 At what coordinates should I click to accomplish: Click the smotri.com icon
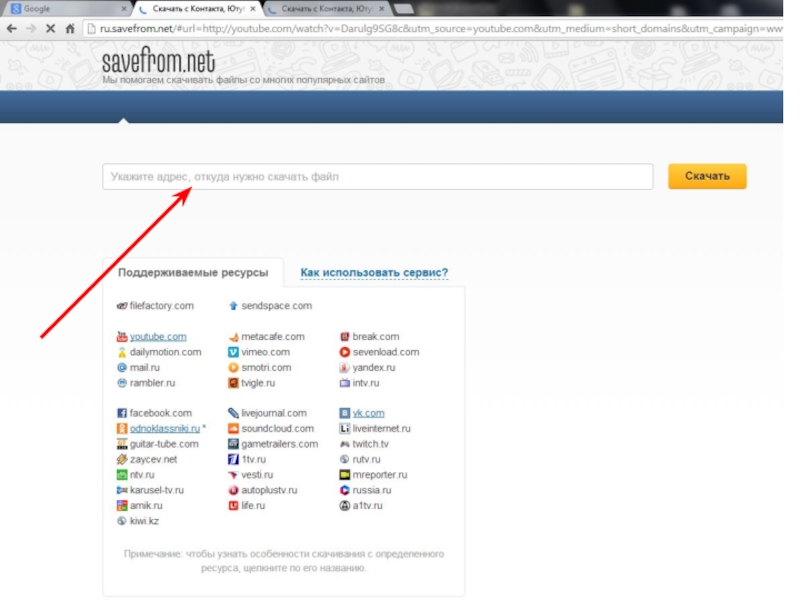pos(233,367)
